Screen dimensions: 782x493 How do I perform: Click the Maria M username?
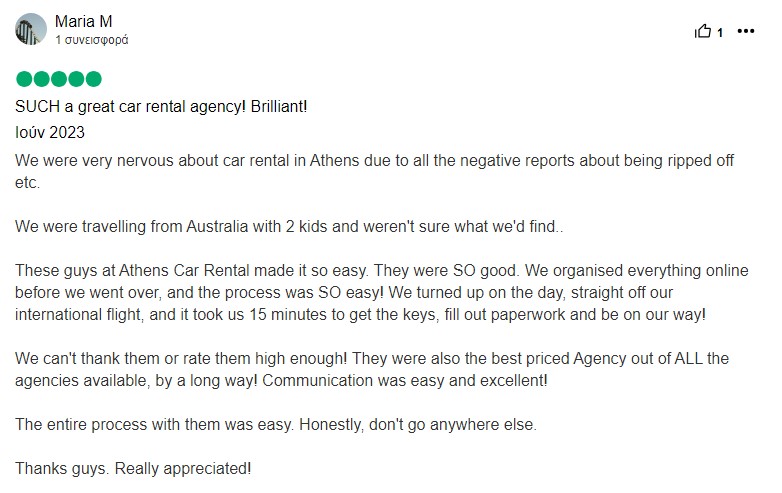tap(83, 21)
